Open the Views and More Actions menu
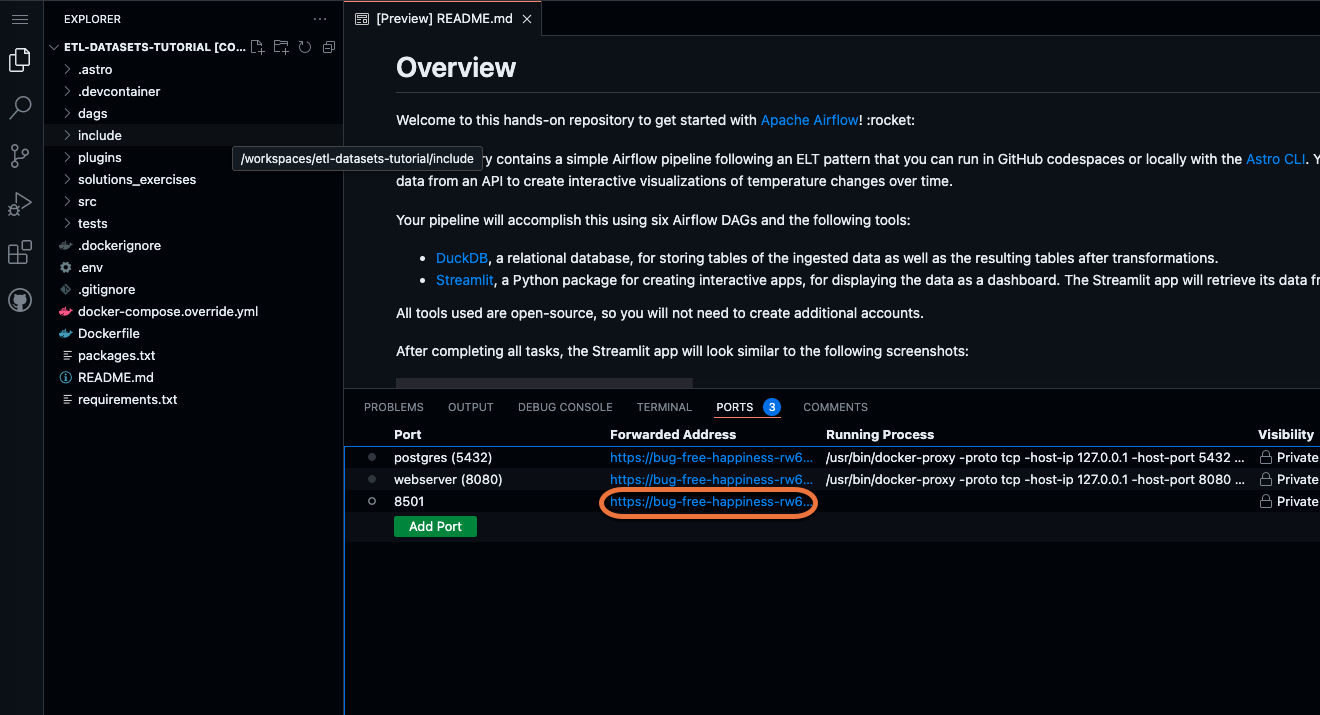This screenshot has height=715, width=1320. coord(319,18)
